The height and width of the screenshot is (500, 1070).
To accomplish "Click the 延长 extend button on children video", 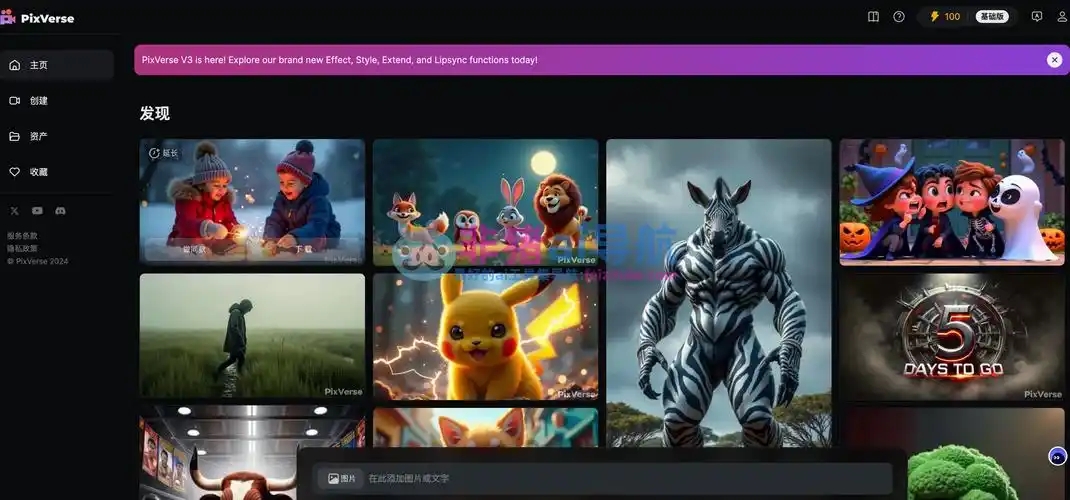I will tap(164, 153).
